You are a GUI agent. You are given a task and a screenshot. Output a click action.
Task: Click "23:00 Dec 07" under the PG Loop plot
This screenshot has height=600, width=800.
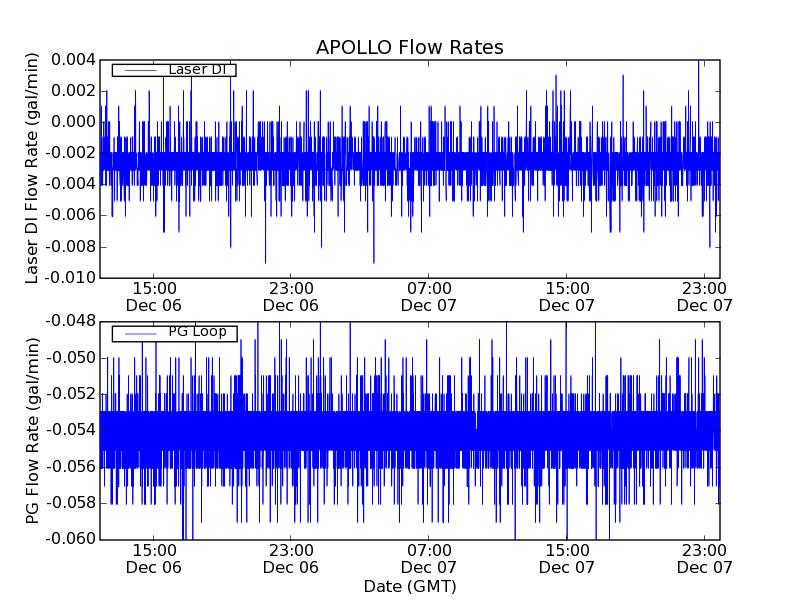[x=705, y=559]
